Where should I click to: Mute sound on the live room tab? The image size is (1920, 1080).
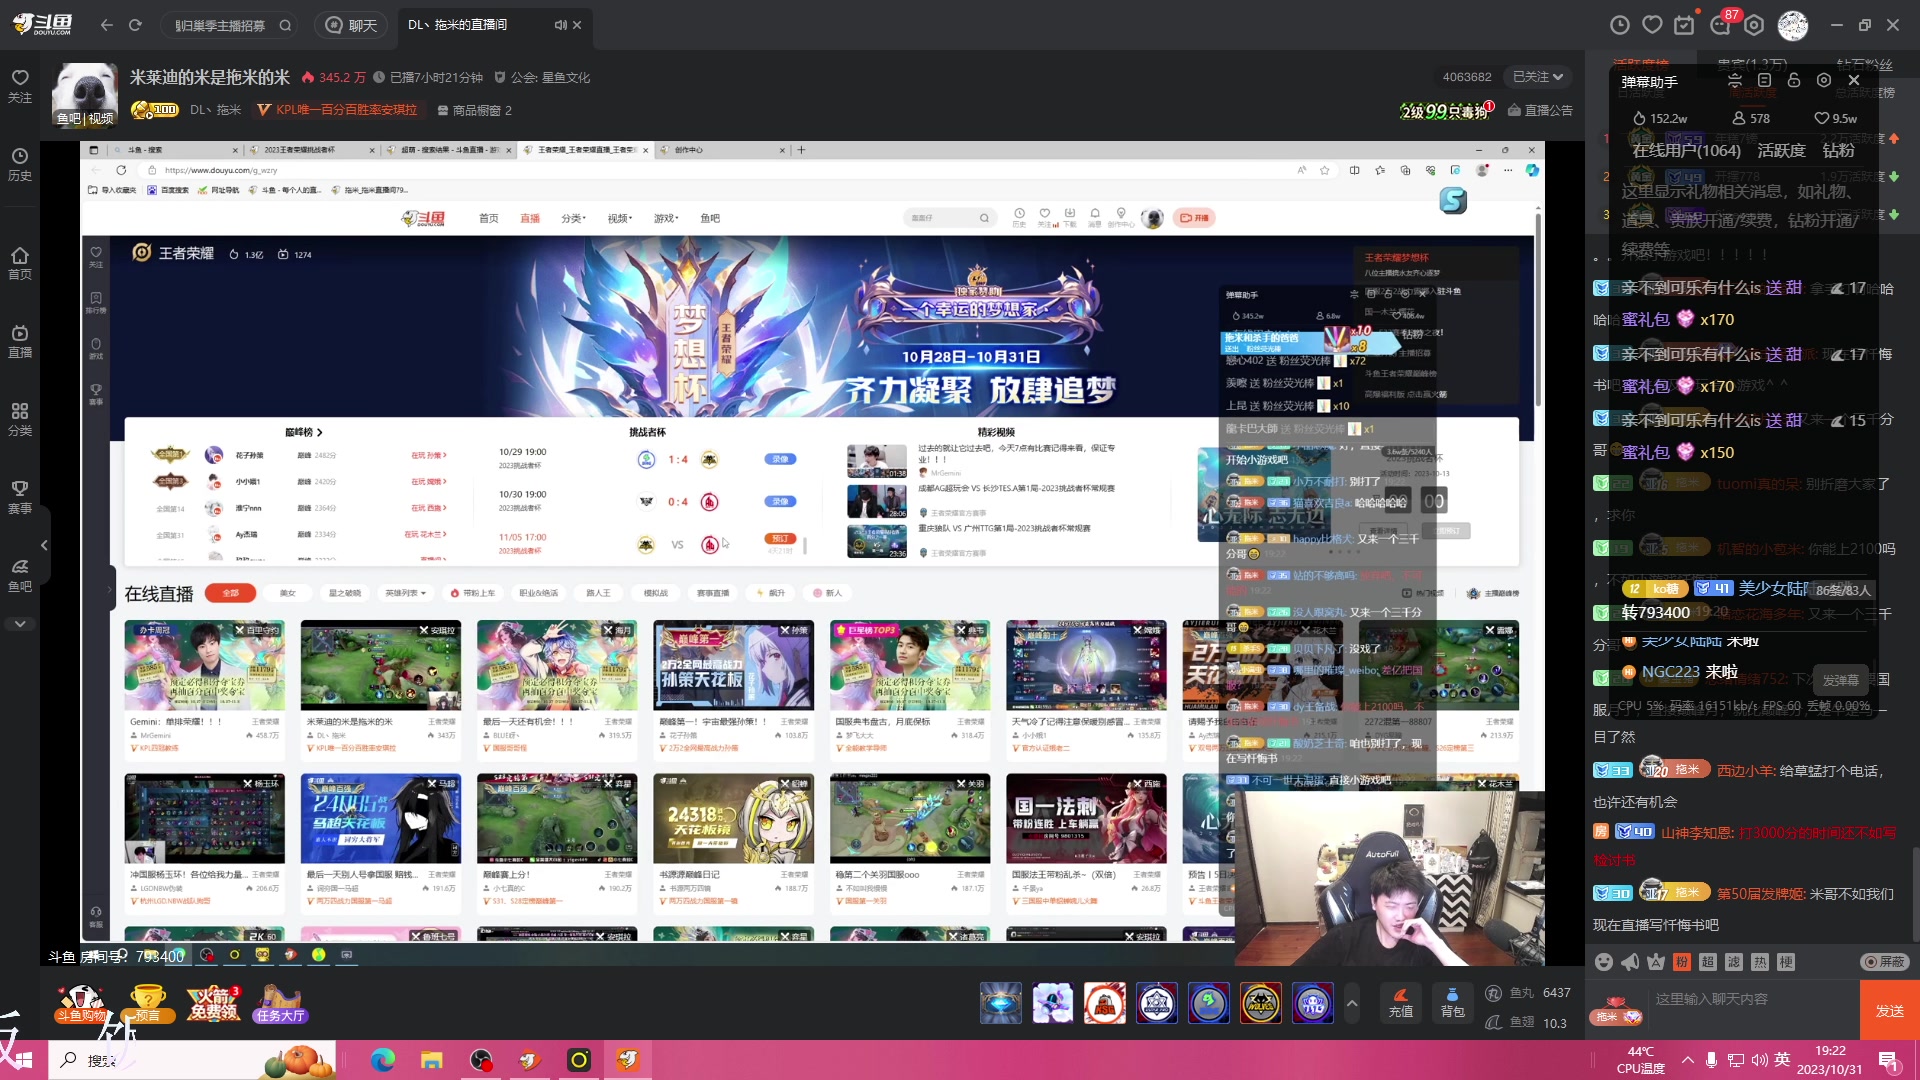[561, 25]
